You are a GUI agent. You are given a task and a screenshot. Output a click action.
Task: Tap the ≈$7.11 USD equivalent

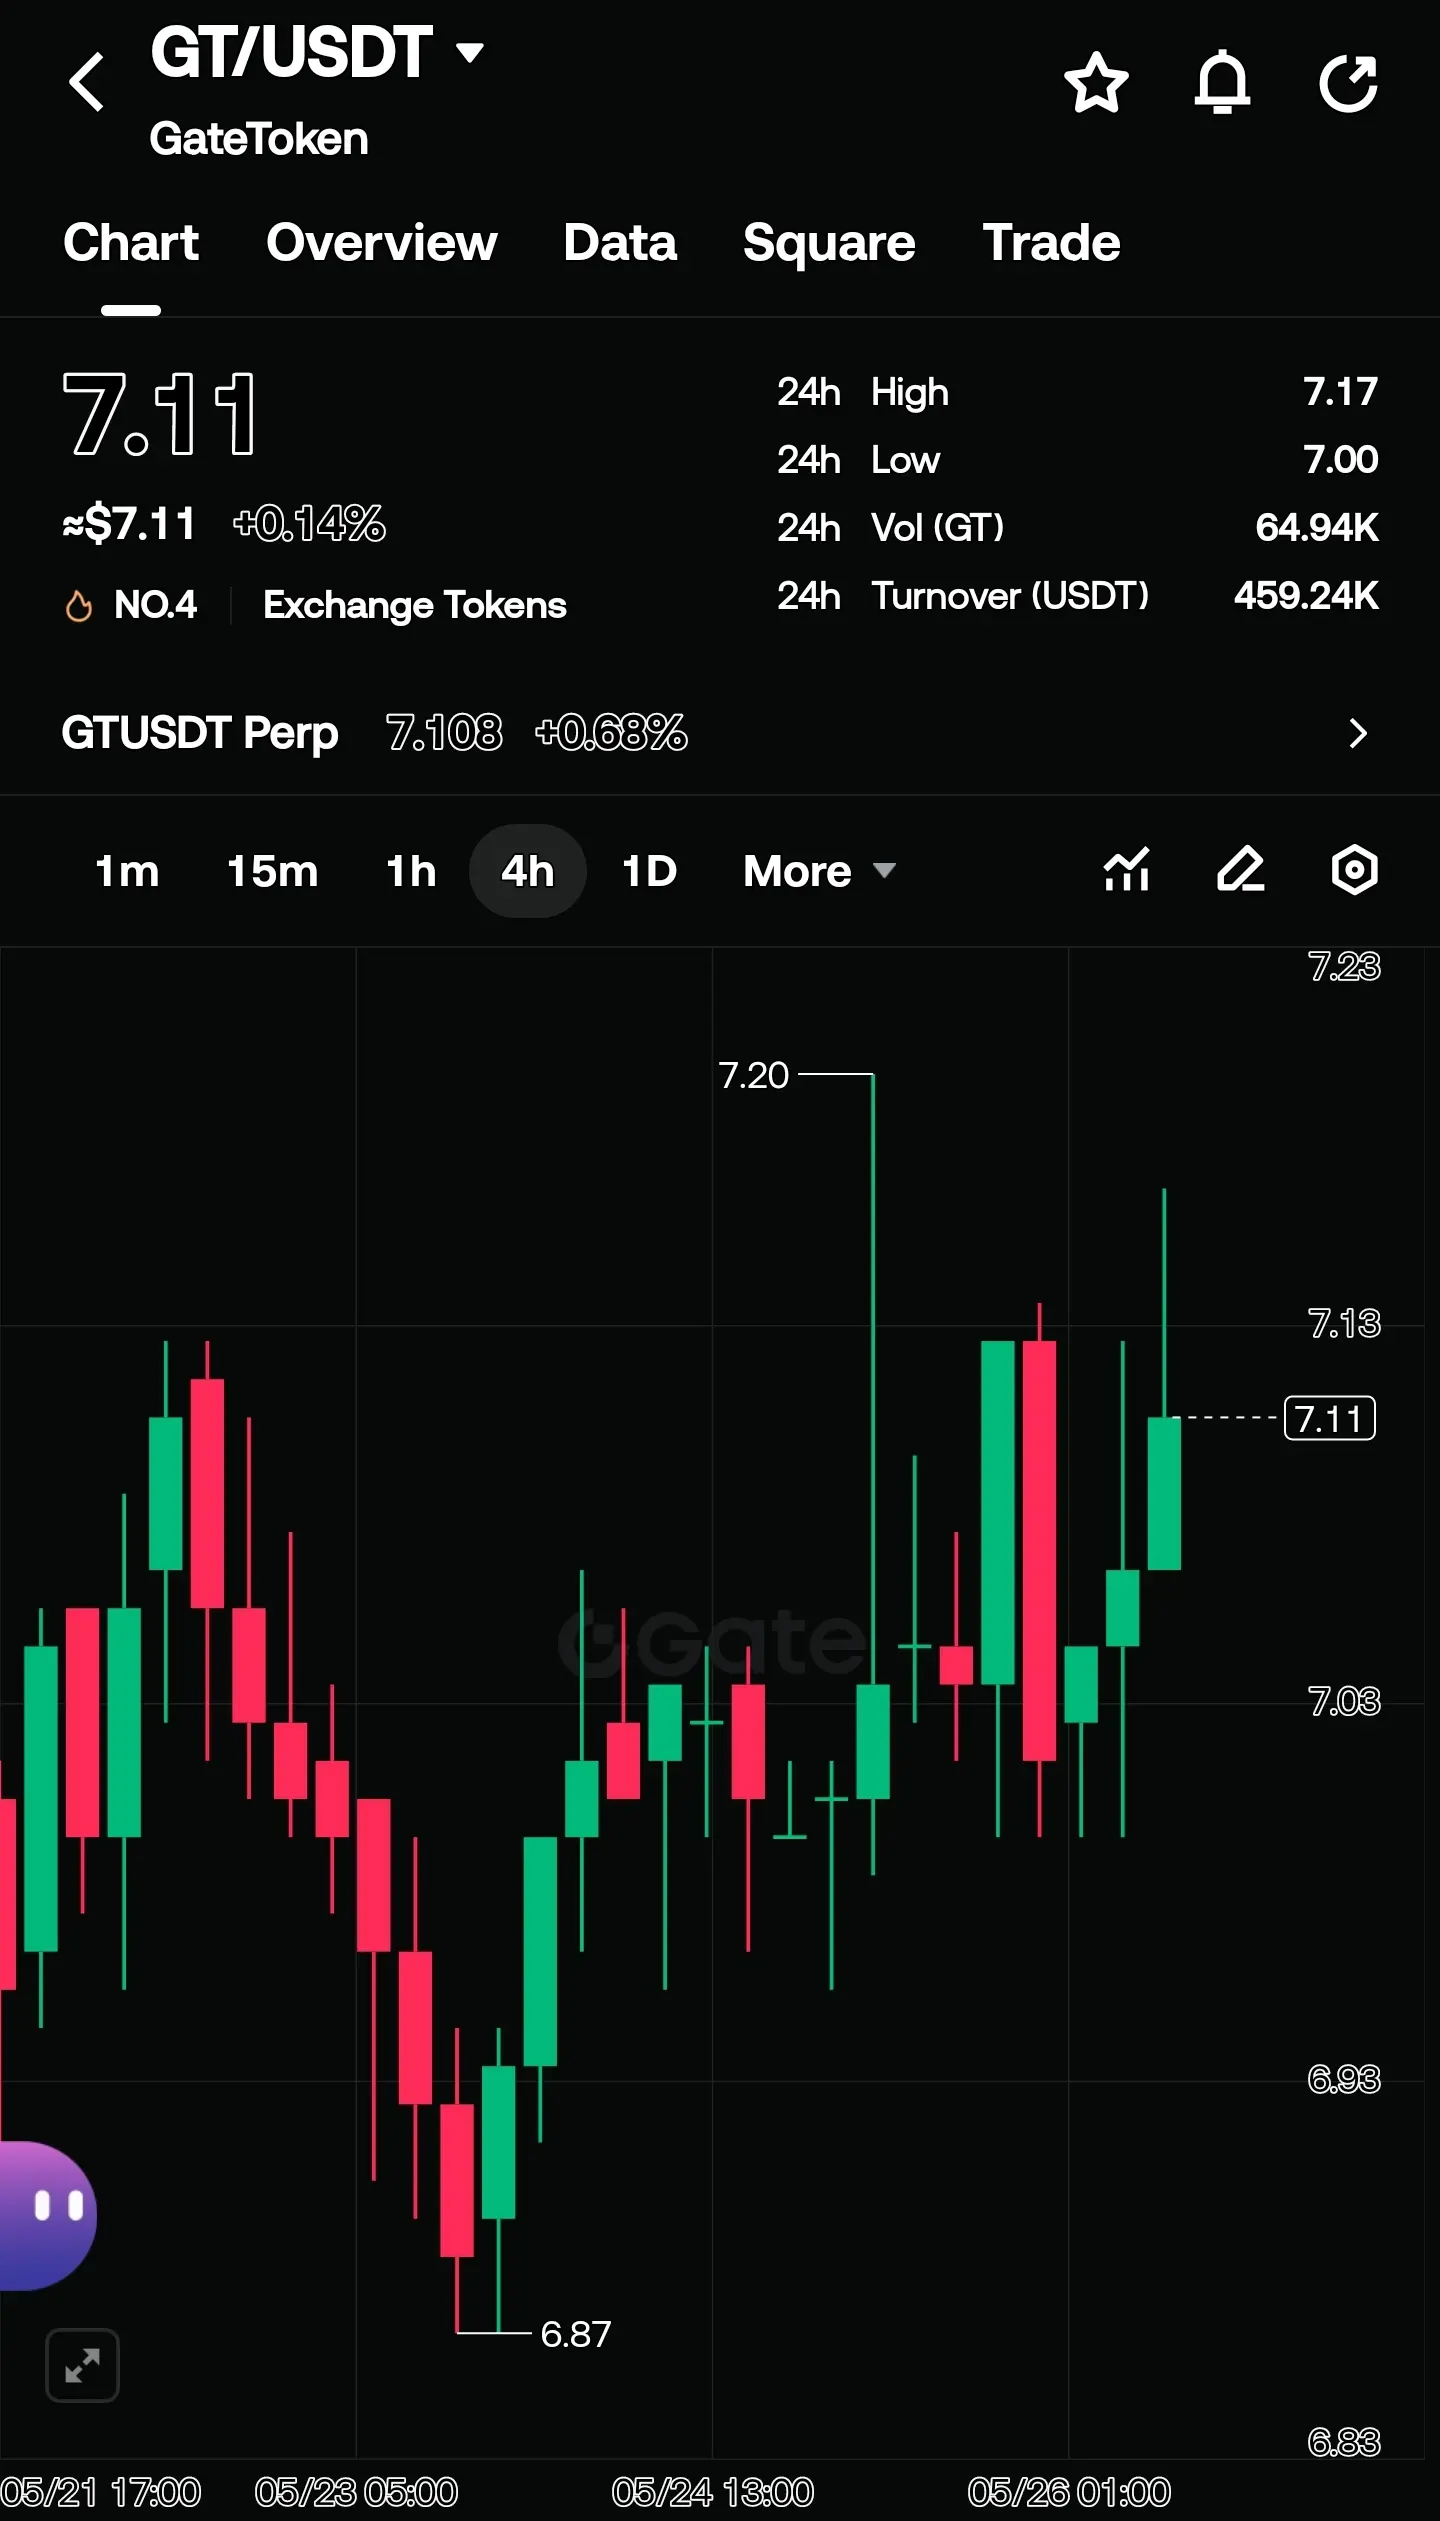click(x=129, y=524)
